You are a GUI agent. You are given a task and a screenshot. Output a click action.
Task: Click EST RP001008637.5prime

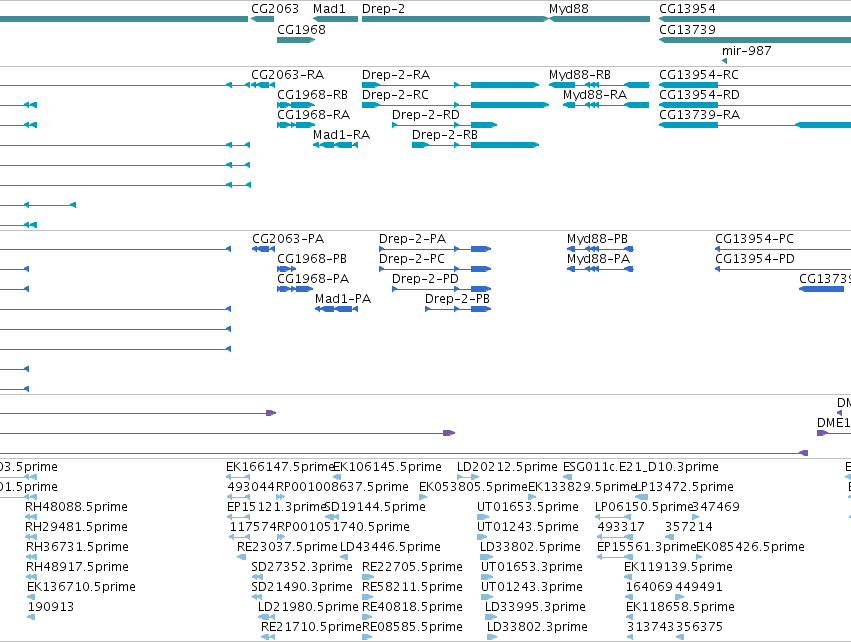click(x=342, y=487)
